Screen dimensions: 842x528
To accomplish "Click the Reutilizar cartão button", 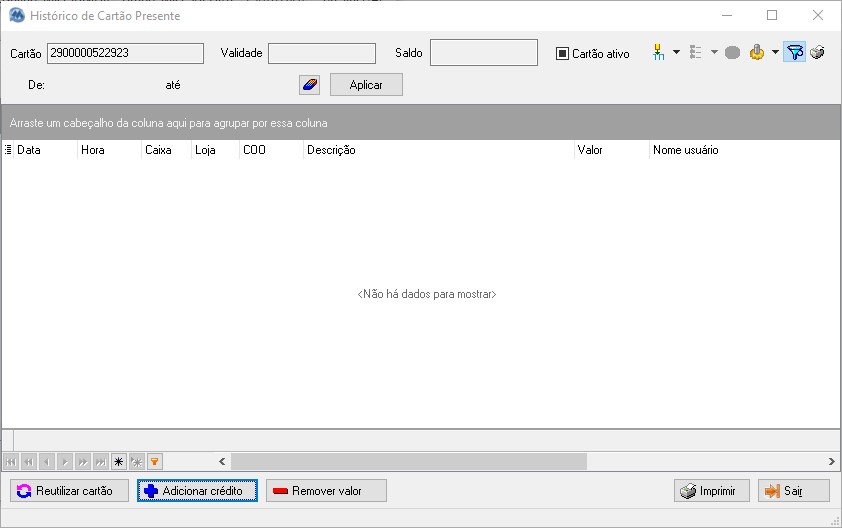I will [x=69, y=491].
